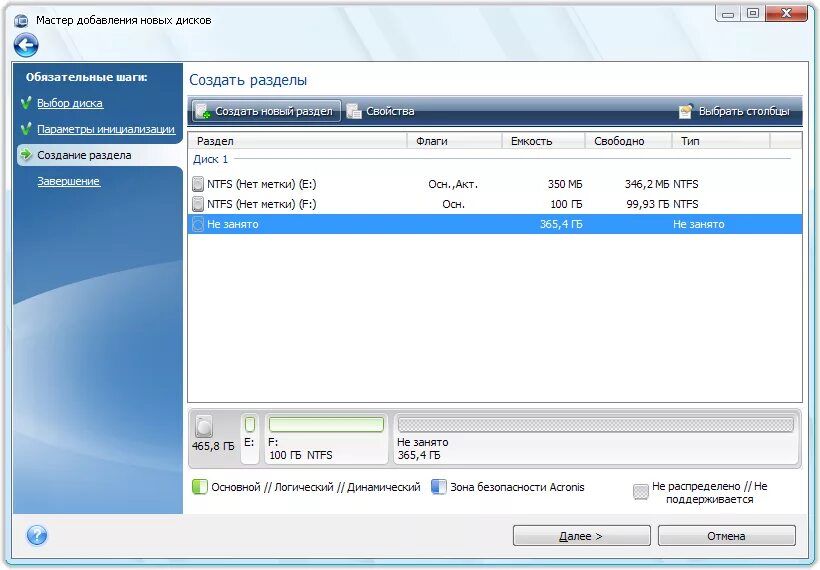Sort by Емкость column header
The height and width of the screenshot is (570, 820).
(543, 141)
